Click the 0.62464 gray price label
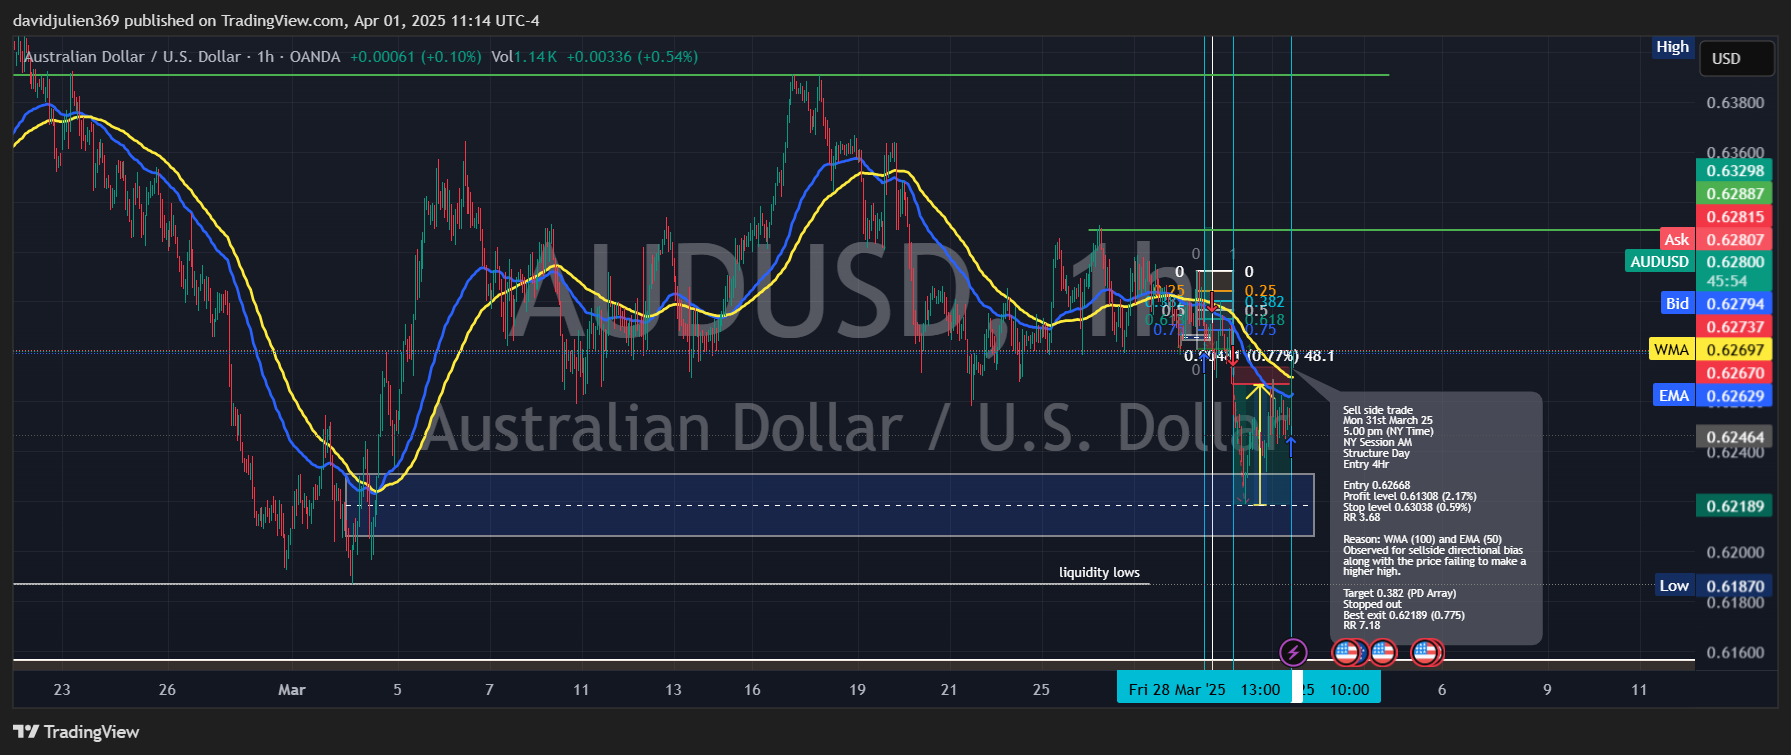1791x755 pixels. coord(1735,436)
